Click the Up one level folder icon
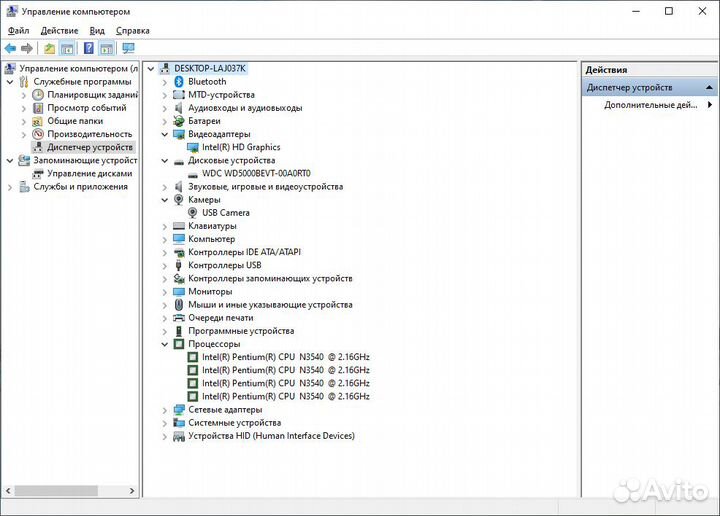Image resolution: width=720 pixels, height=516 pixels. tap(49, 48)
